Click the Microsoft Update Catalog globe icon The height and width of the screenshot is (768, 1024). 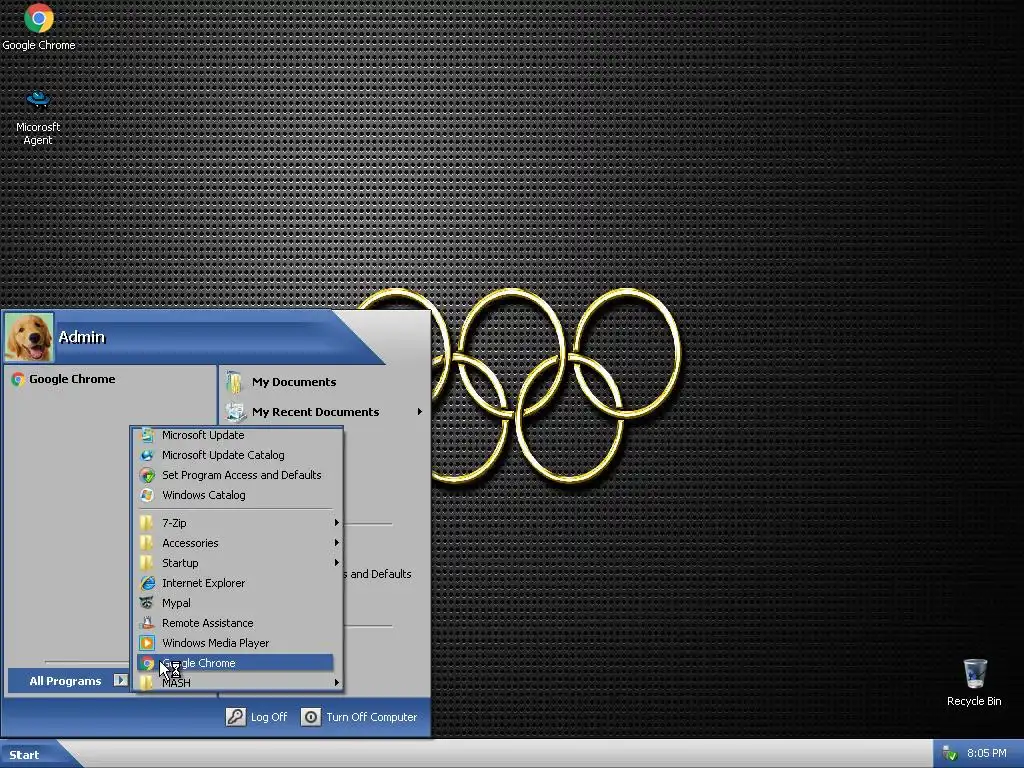pyautogui.click(x=147, y=455)
